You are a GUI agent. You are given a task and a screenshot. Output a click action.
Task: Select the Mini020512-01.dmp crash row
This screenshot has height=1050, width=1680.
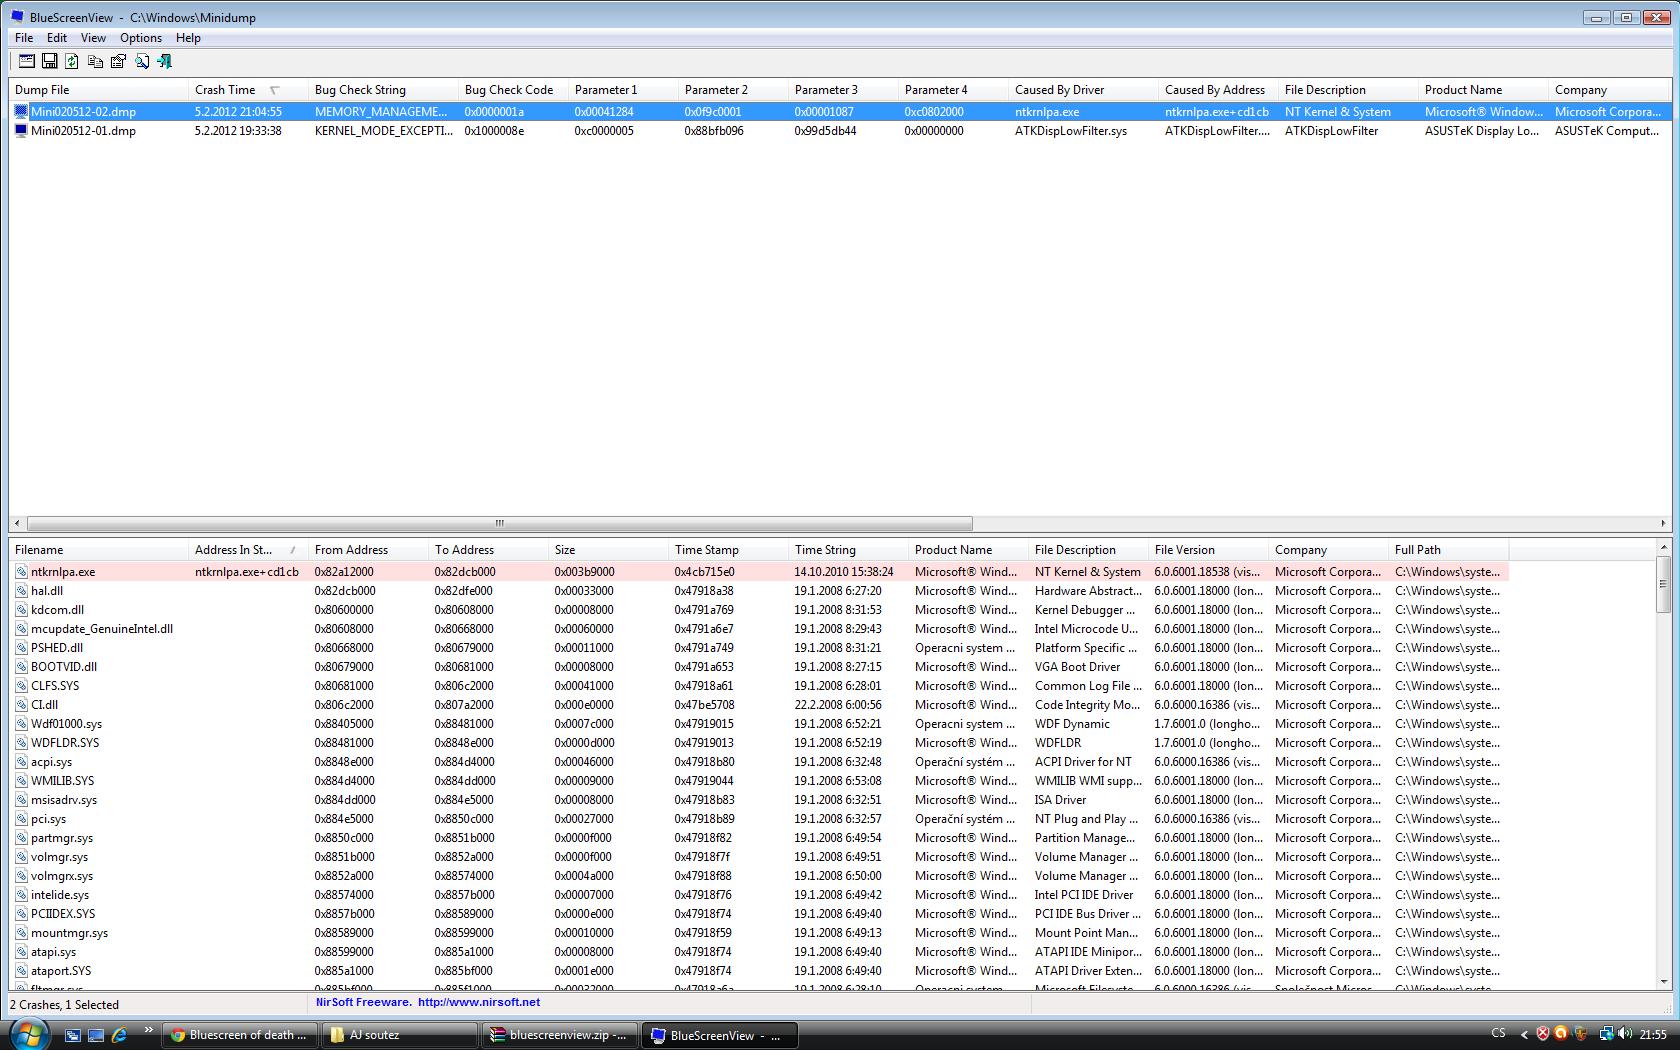(x=840, y=131)
